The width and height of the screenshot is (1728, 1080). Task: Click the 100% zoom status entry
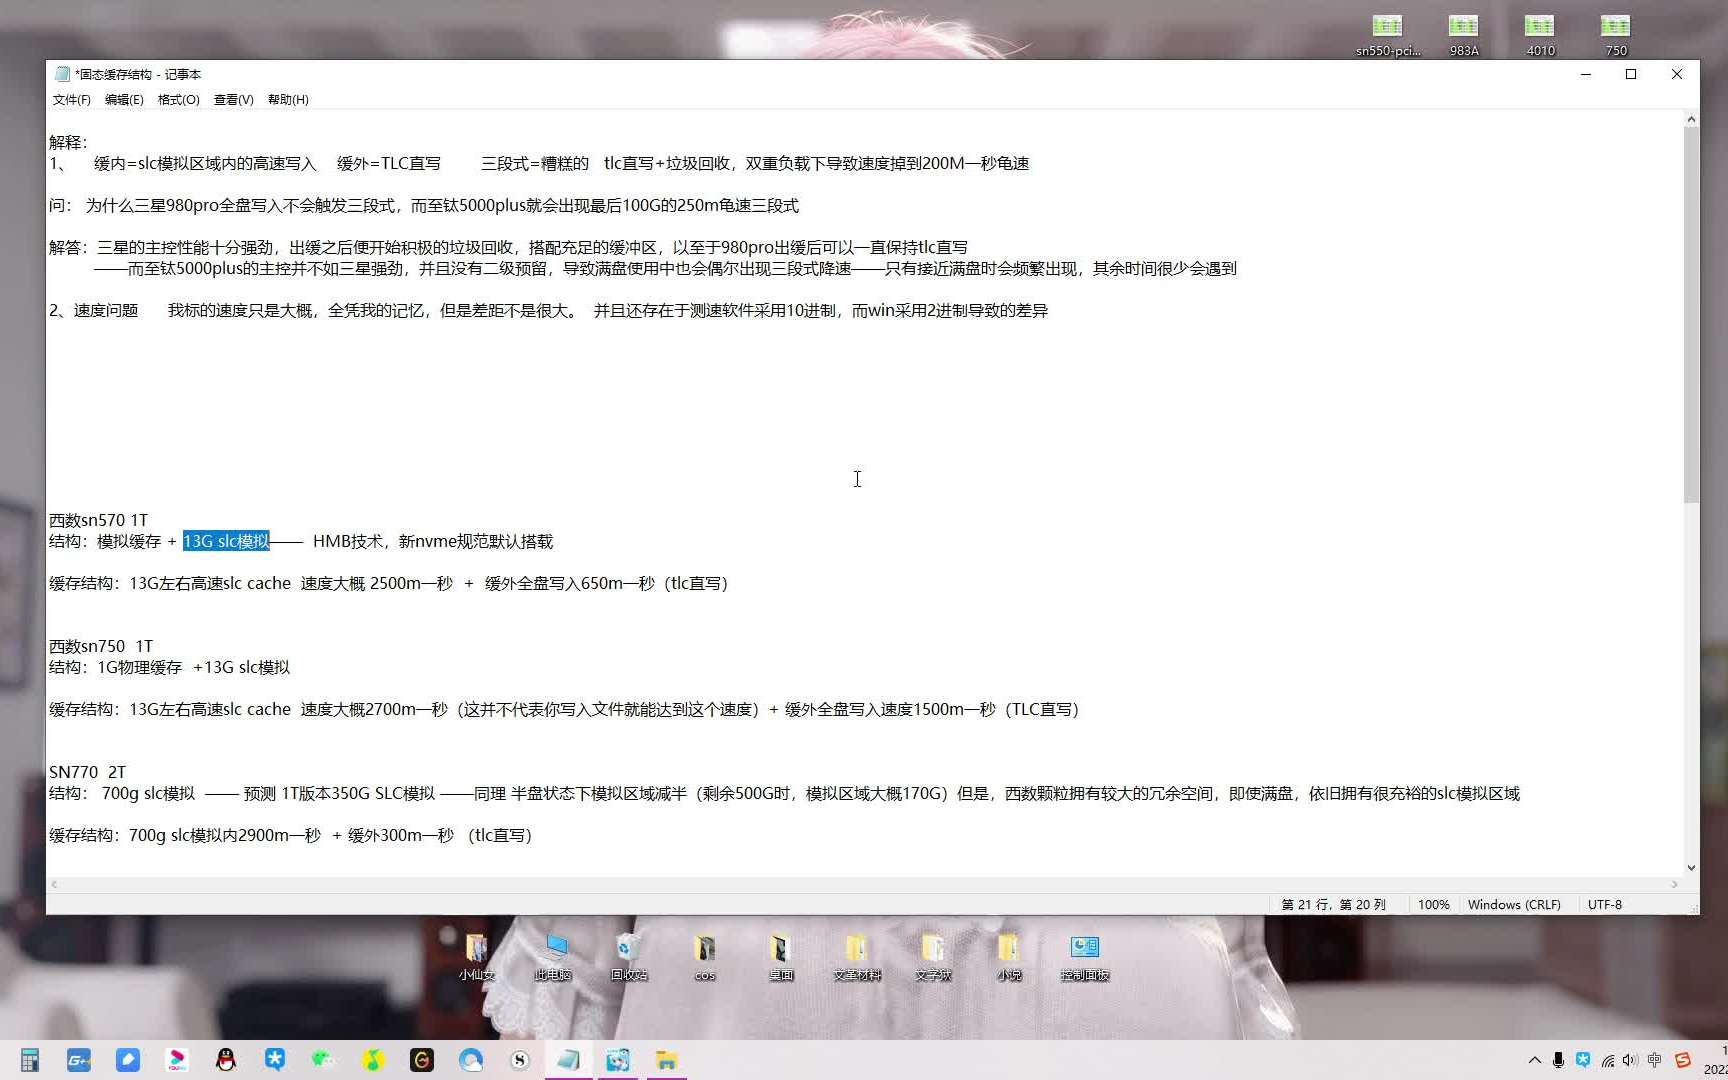point(1433,904)
